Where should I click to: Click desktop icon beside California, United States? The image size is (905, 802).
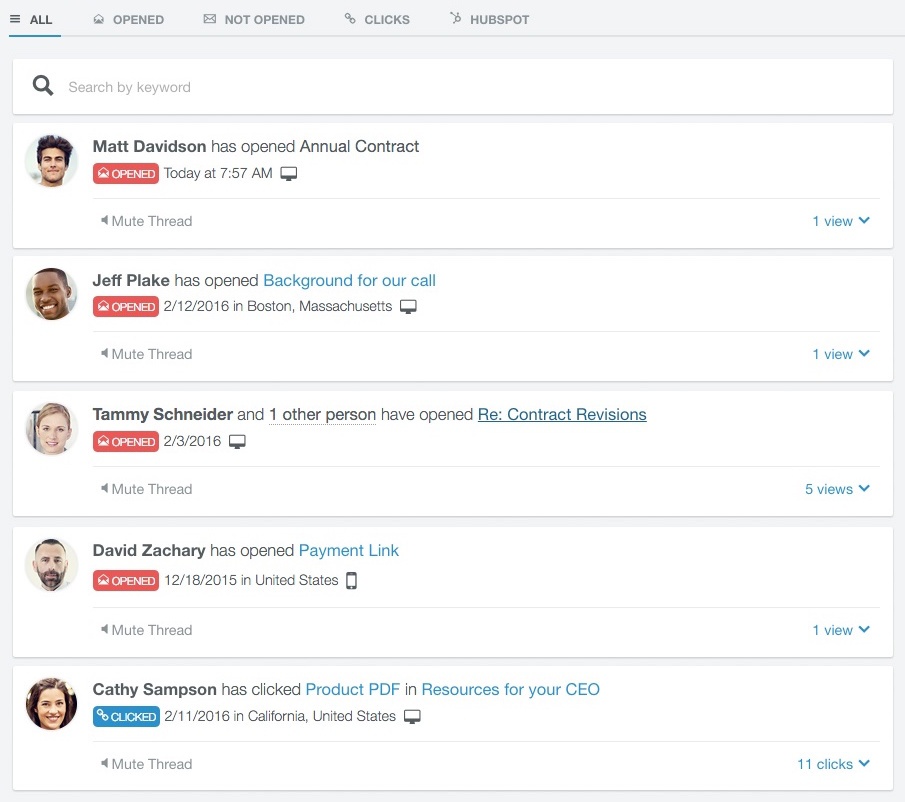click(412, 717)
